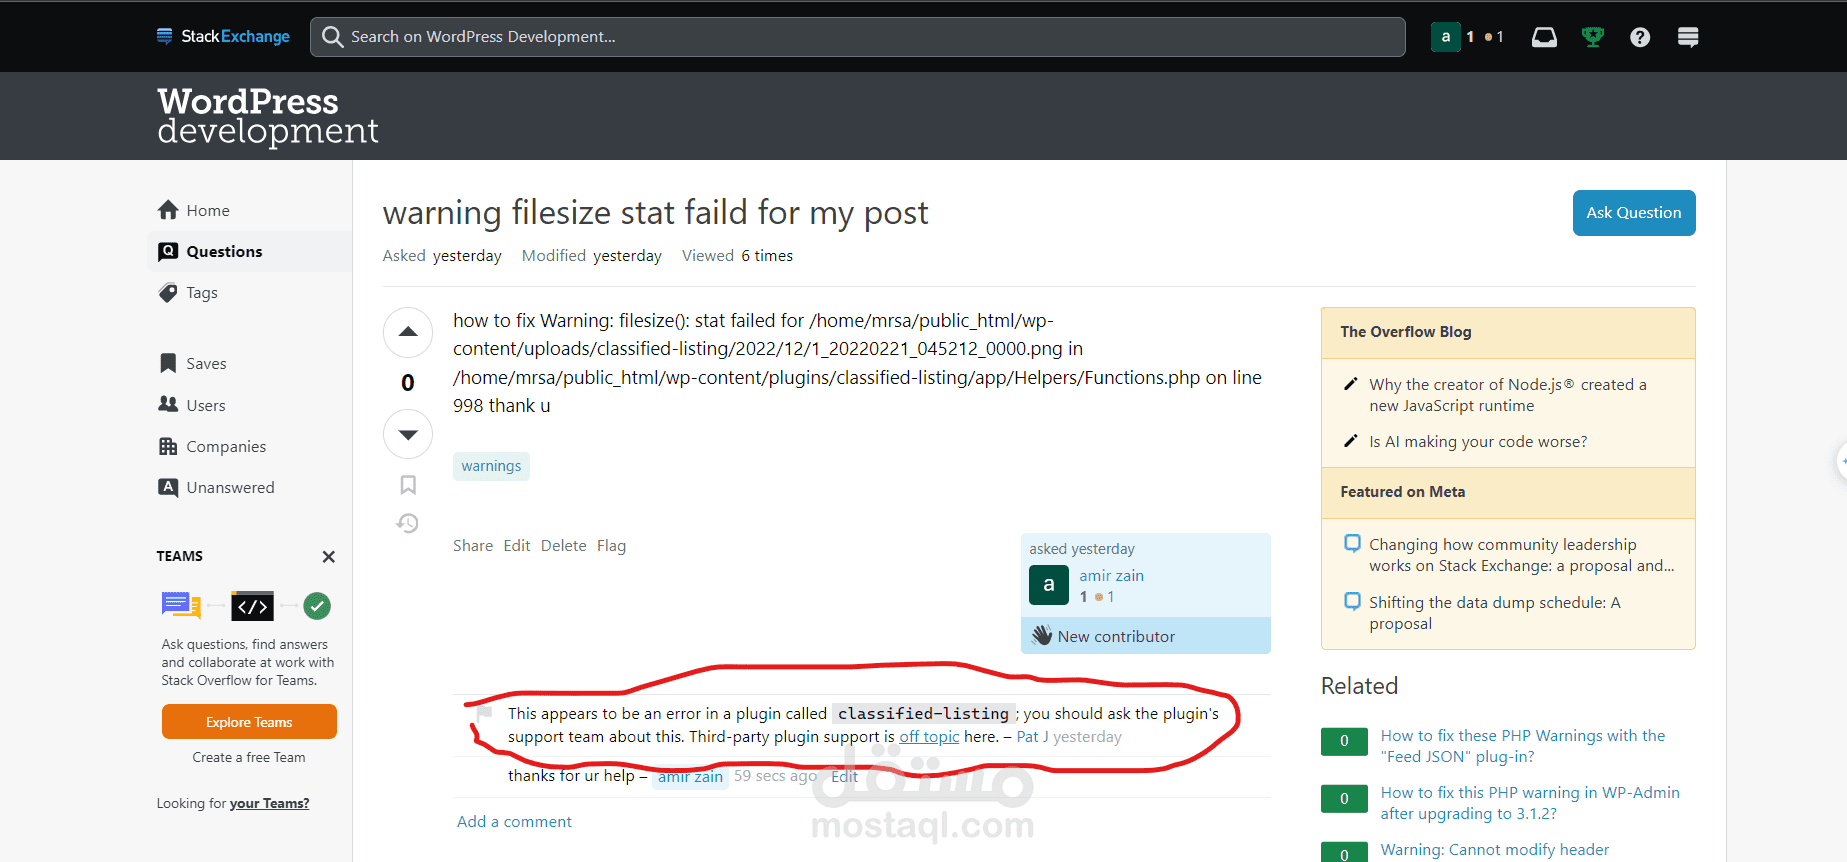The width and height of the screenshot is (1847, 862).
Task: Open the inbox icon
Action: pyautogui.click(x=1544, y=37)
